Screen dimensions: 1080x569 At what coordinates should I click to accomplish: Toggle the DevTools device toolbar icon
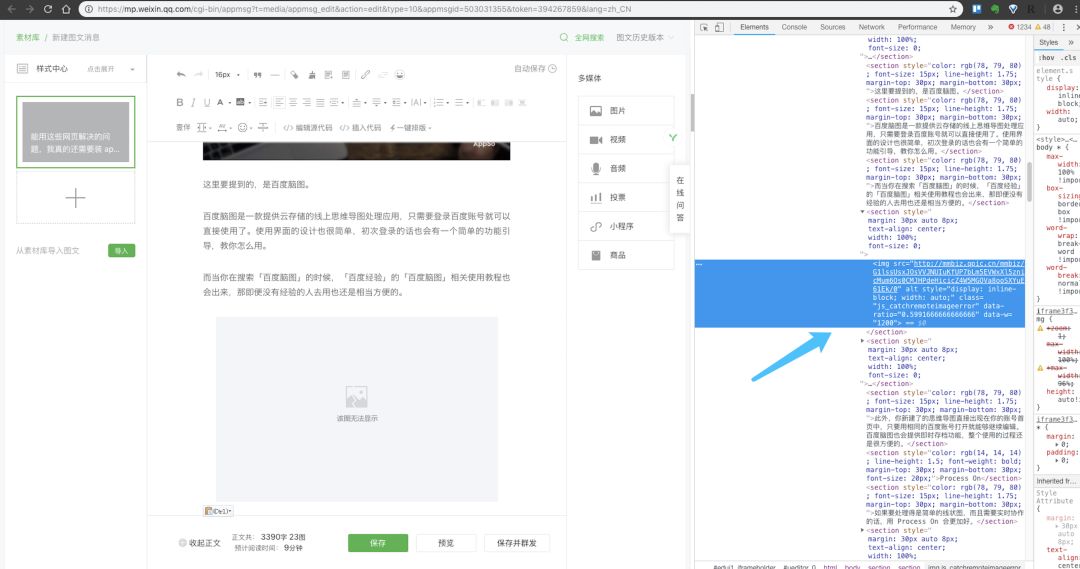pos(719,27)
